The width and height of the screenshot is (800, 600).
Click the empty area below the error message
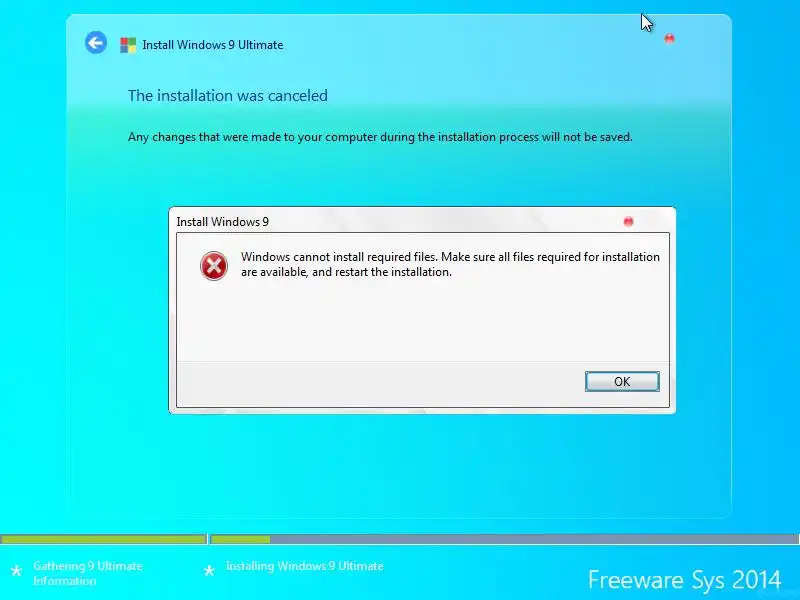point(422,321)
